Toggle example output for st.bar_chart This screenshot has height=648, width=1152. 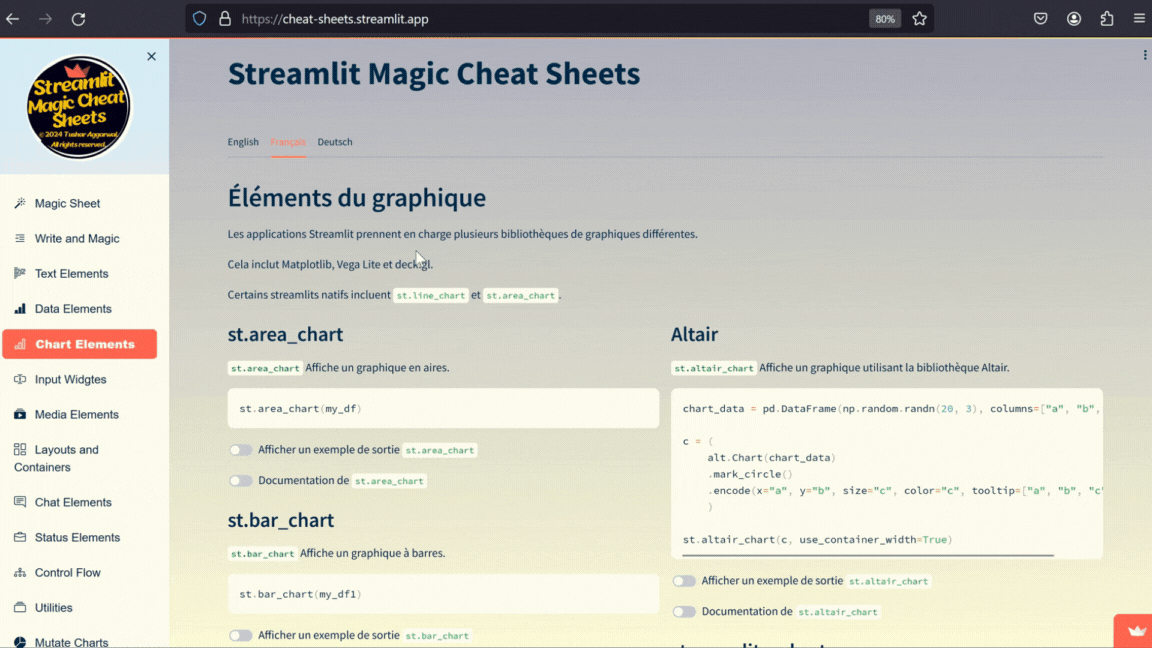[240, 636]
